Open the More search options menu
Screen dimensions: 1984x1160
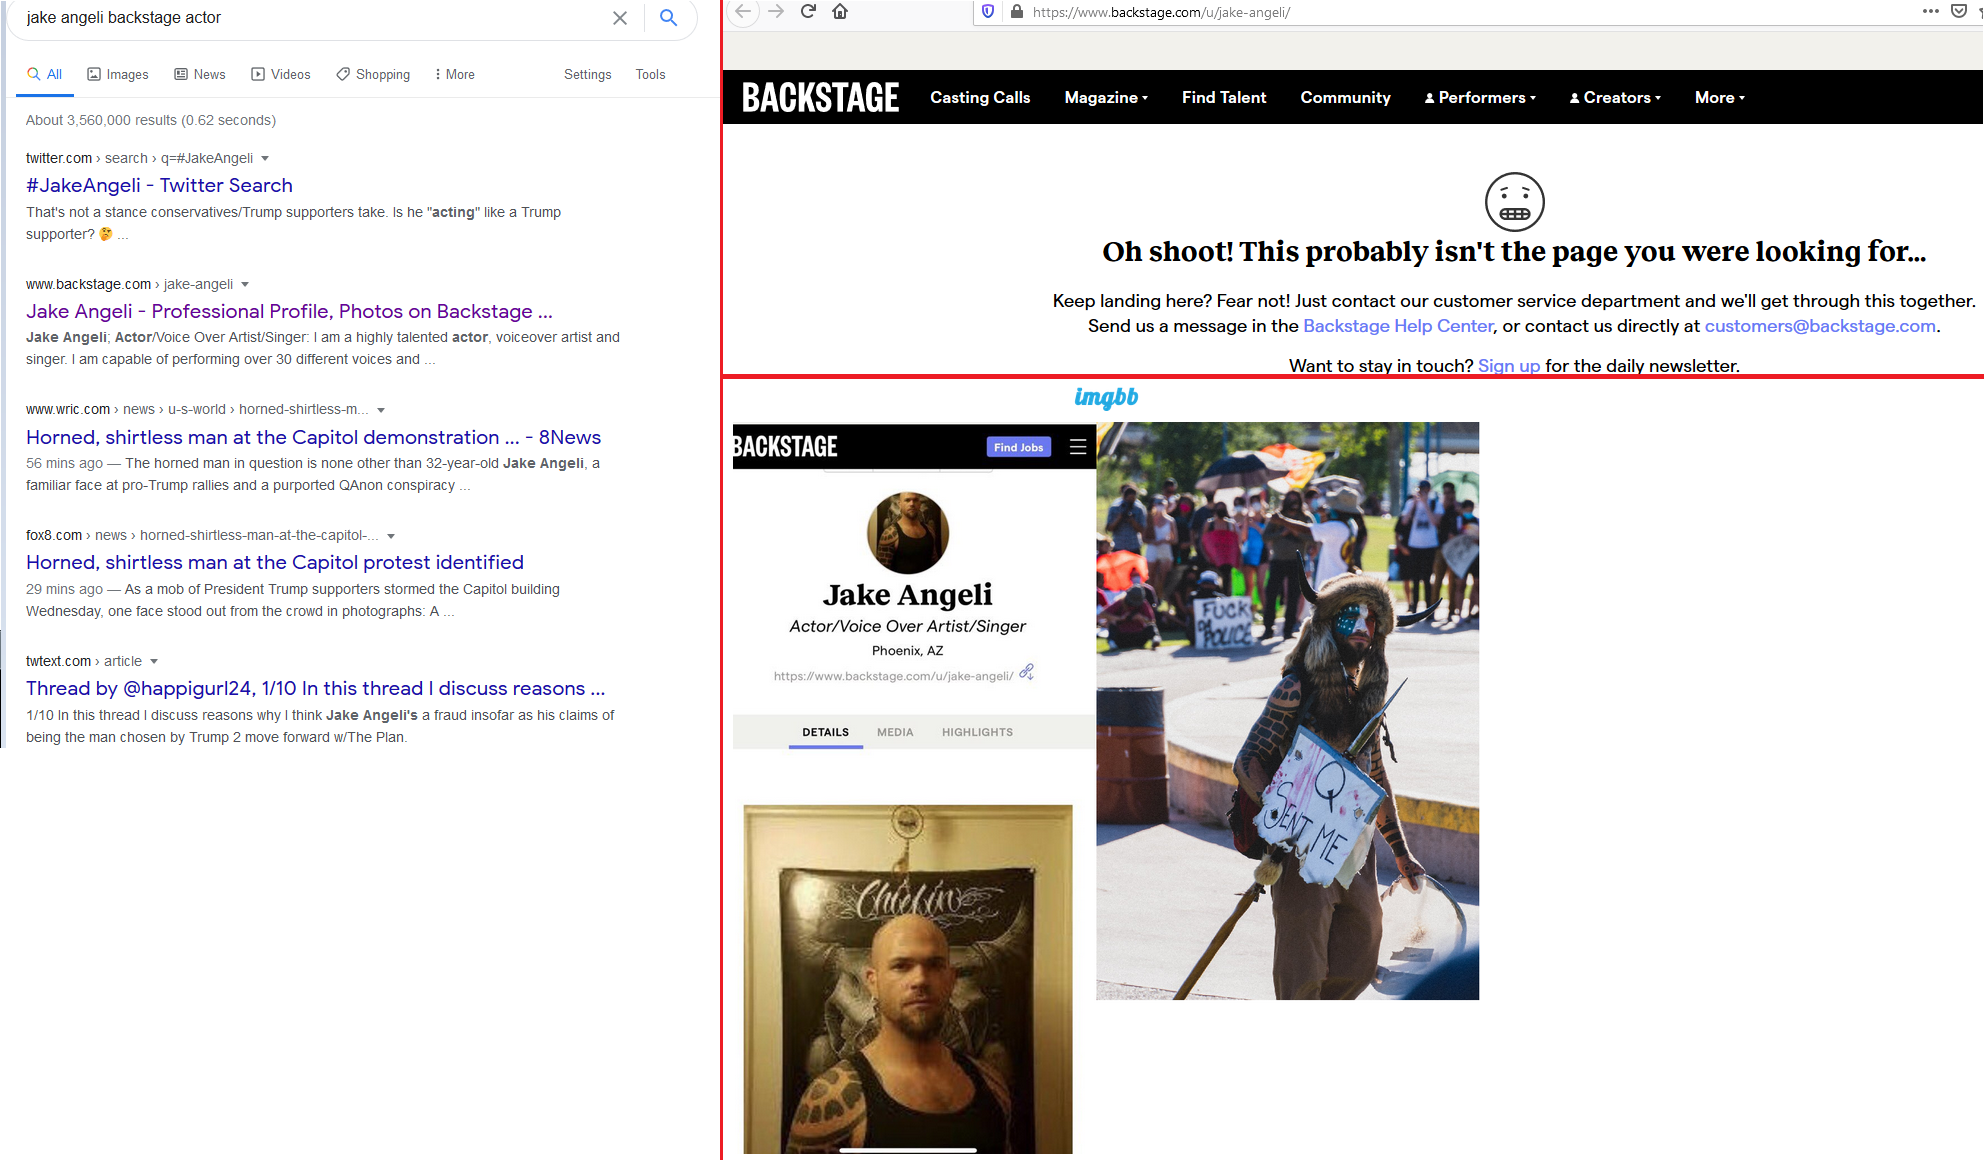click(455, 74)
